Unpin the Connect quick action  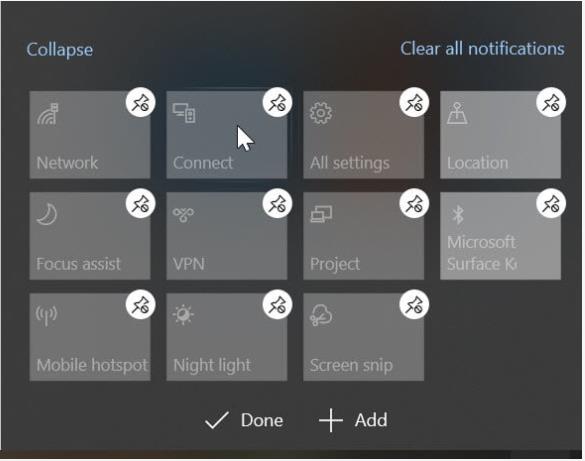click(x=277, y=103)
